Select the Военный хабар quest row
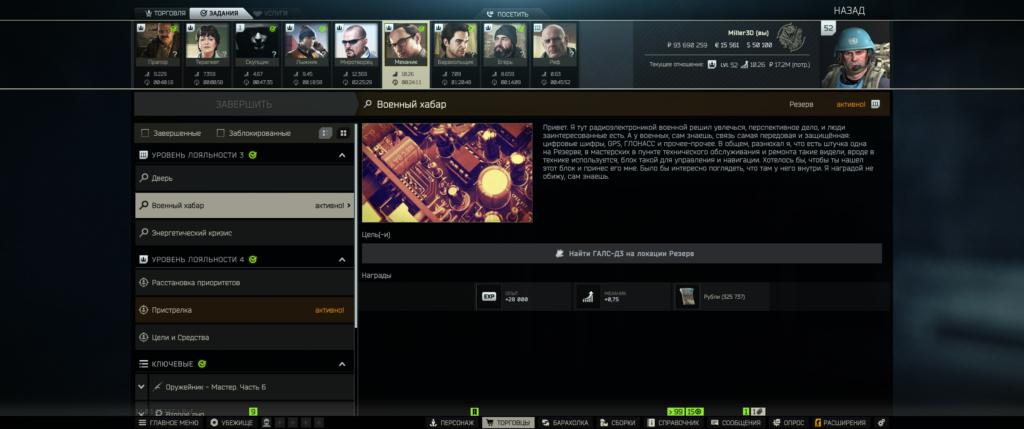The height and width of the screenshot is (429, 1024). tap(244, 205)
